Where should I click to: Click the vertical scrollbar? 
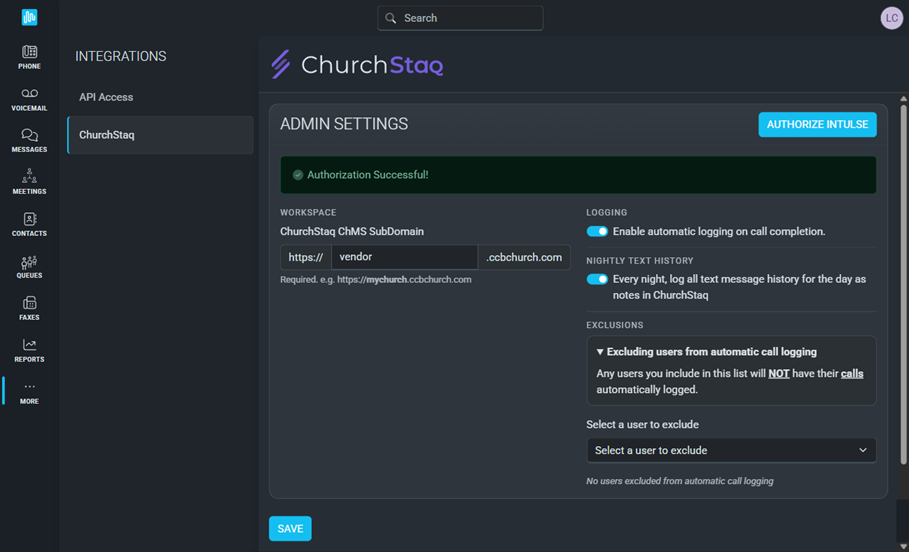coord(903,284)
